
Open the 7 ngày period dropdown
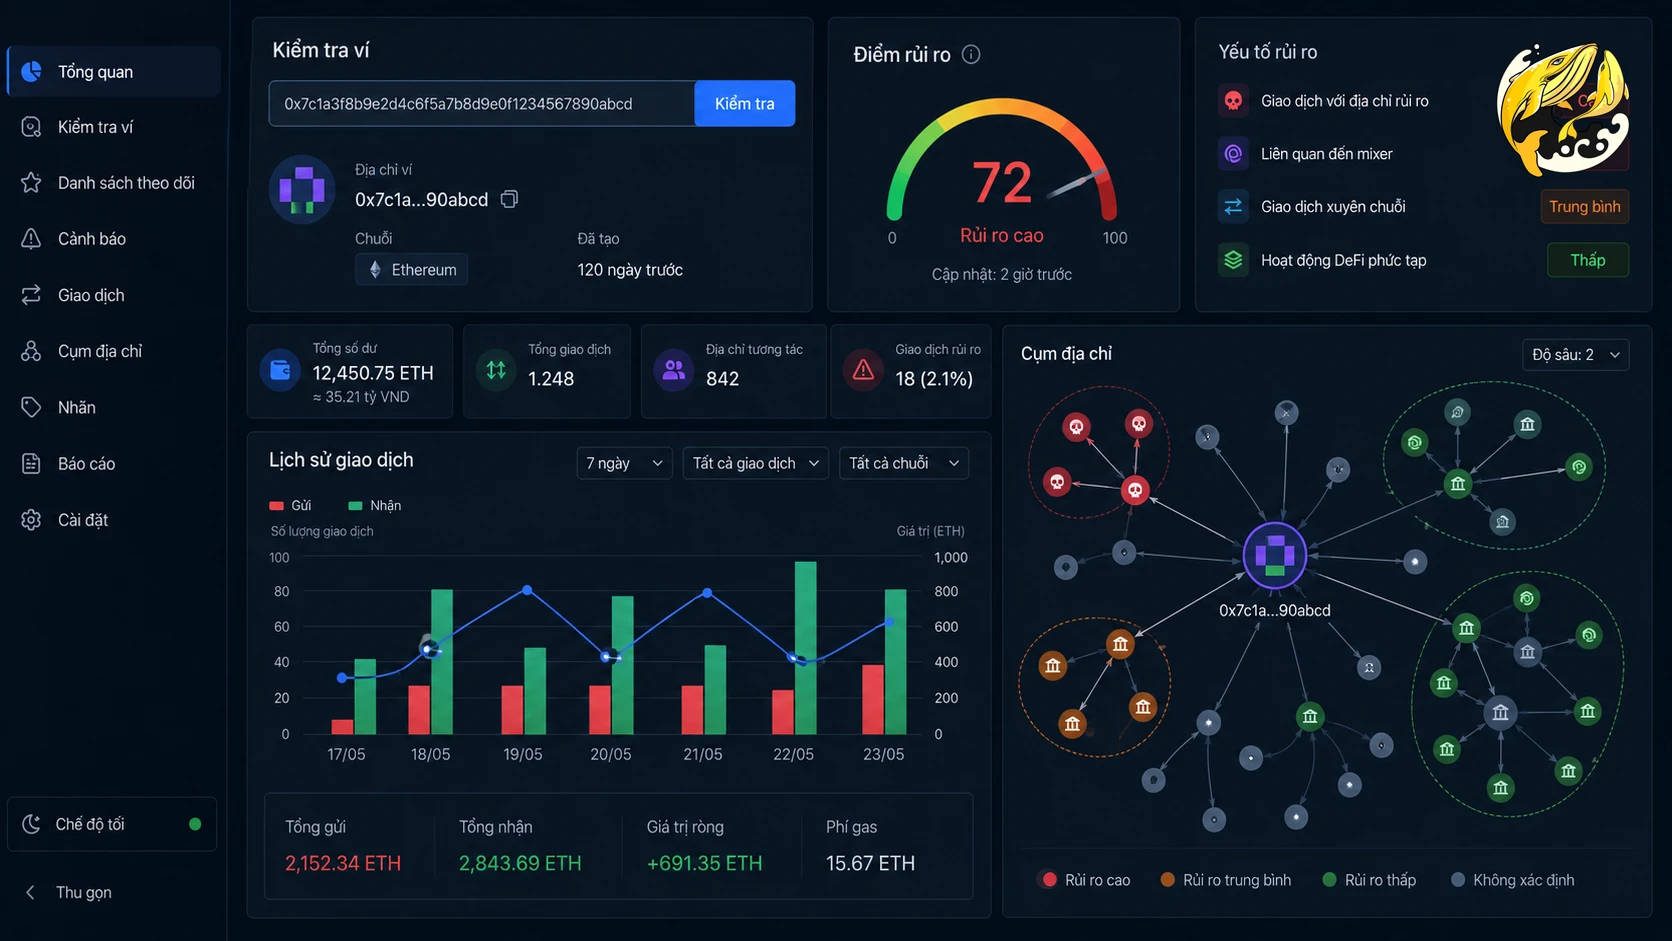(625, 463)
